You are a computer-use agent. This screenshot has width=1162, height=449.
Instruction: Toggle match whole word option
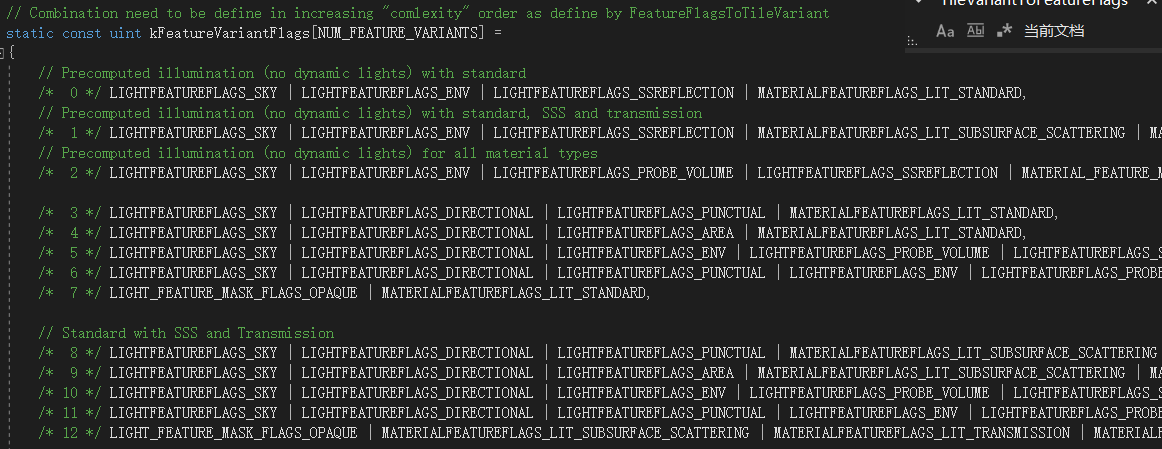pos(975,30)
